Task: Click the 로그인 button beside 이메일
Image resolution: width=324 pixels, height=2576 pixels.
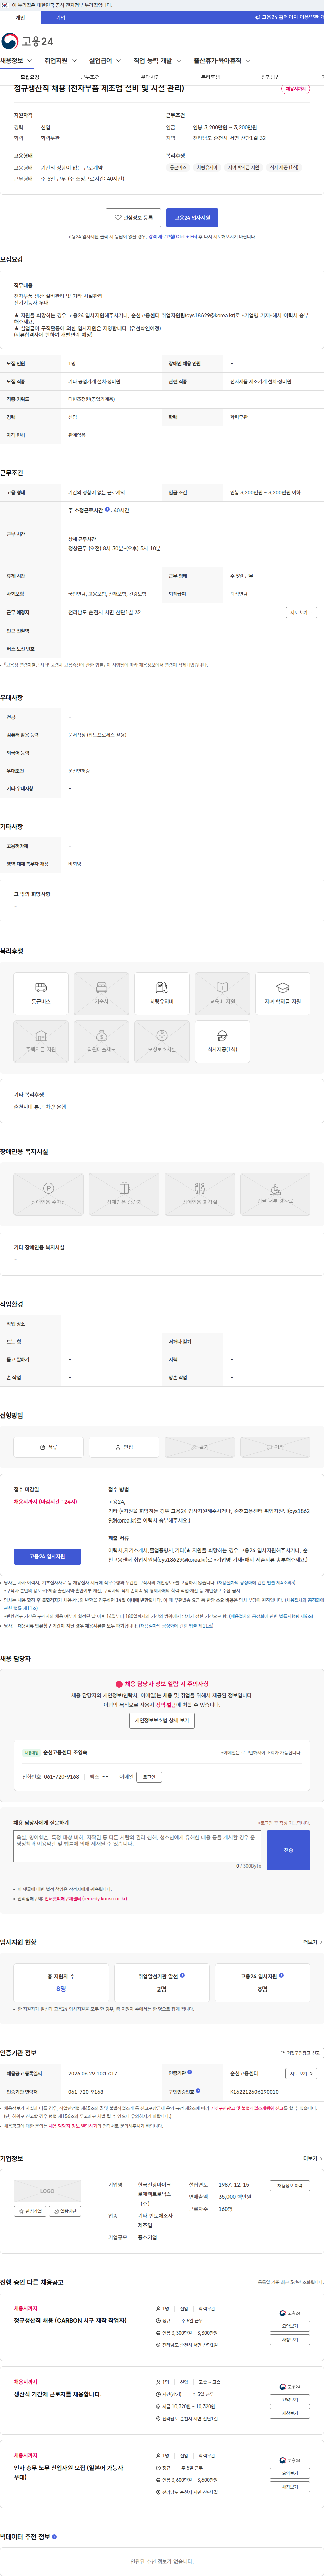Action: point(149,1777)
